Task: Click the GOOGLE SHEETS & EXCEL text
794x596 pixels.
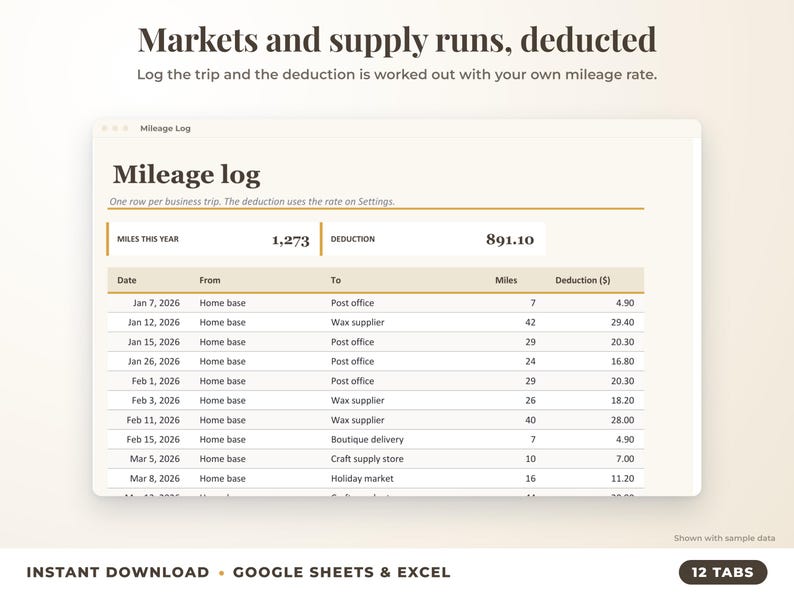Action: point(341,572)
